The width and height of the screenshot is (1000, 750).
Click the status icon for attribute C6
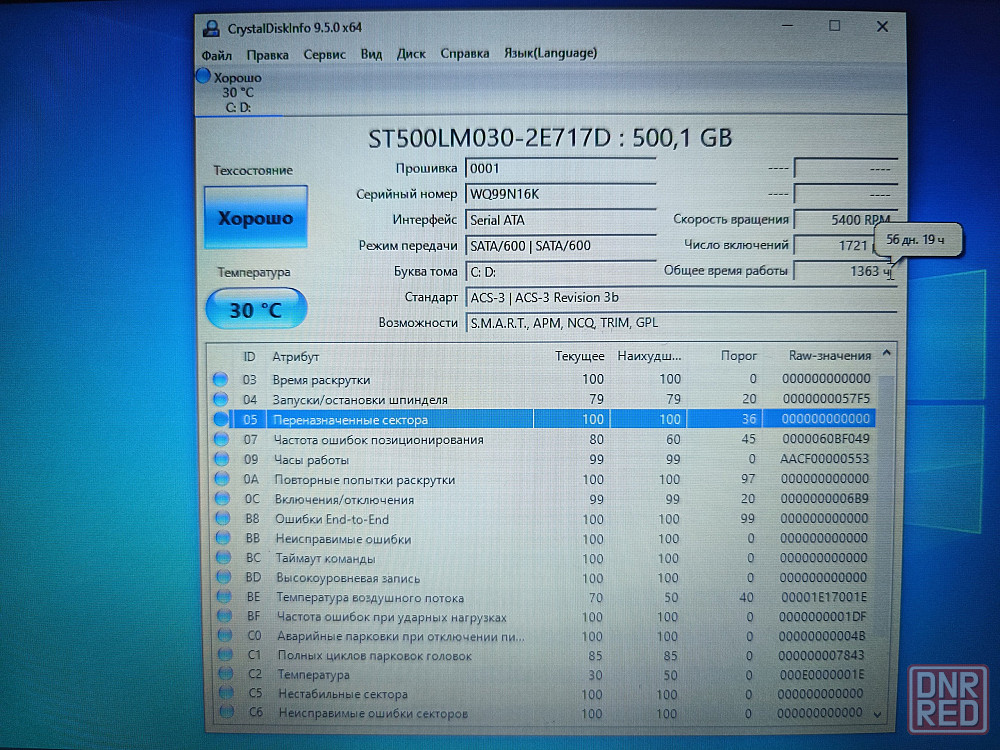coord(227,712)
